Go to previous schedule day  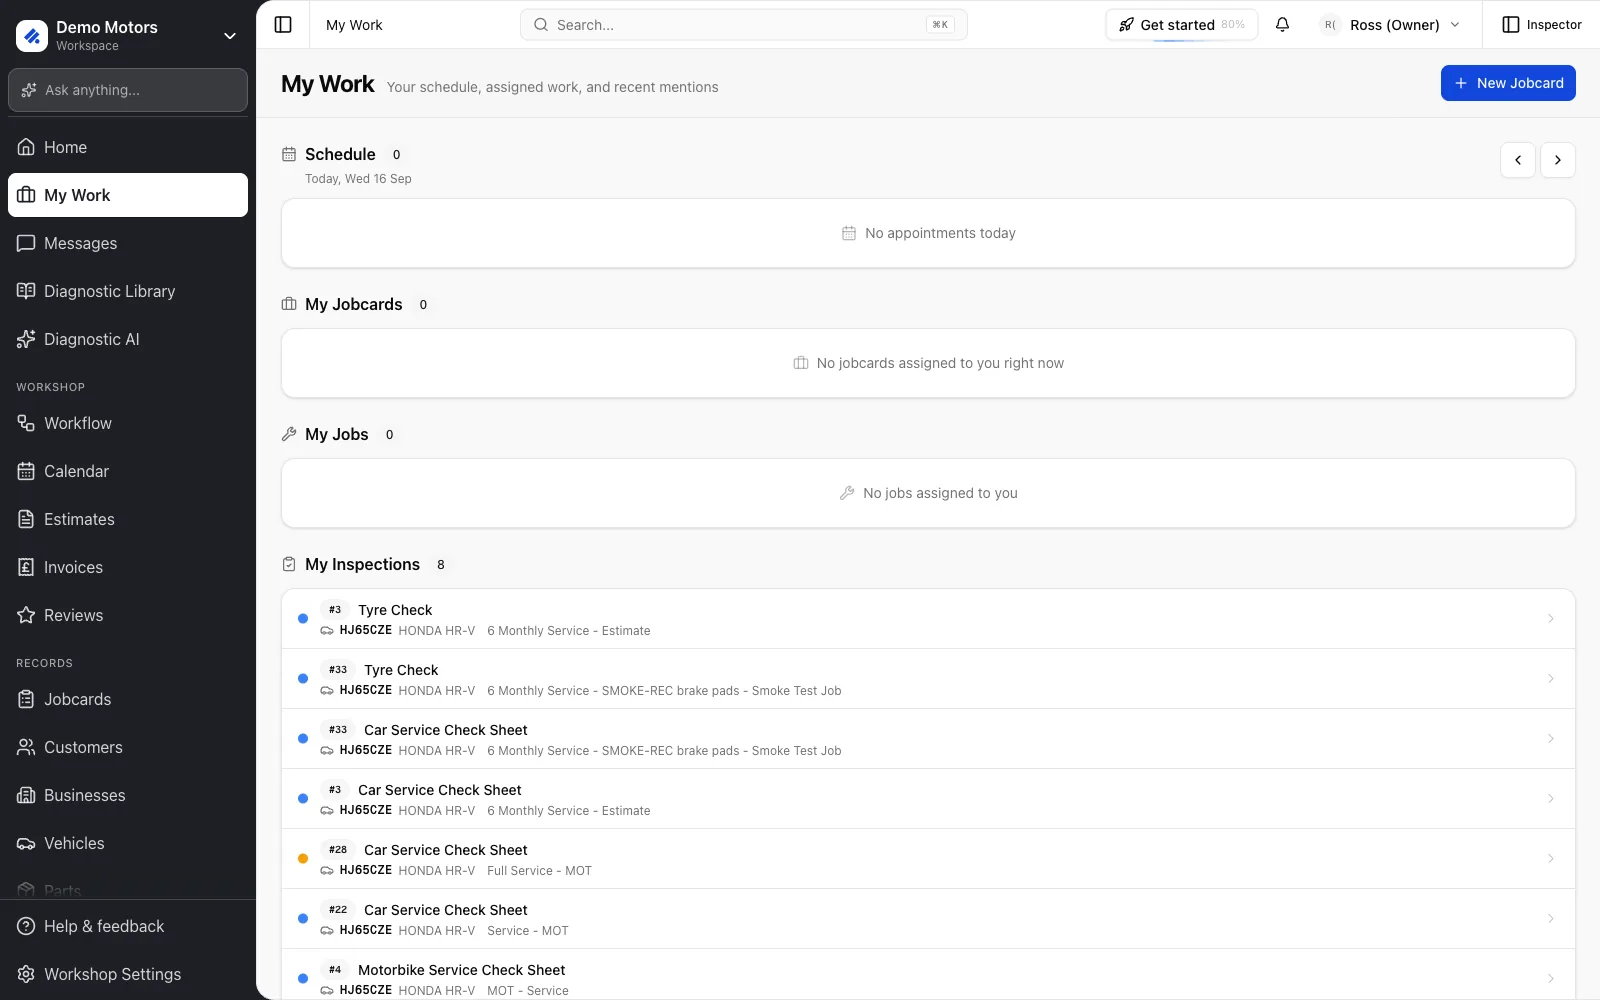pos(1518,160)
